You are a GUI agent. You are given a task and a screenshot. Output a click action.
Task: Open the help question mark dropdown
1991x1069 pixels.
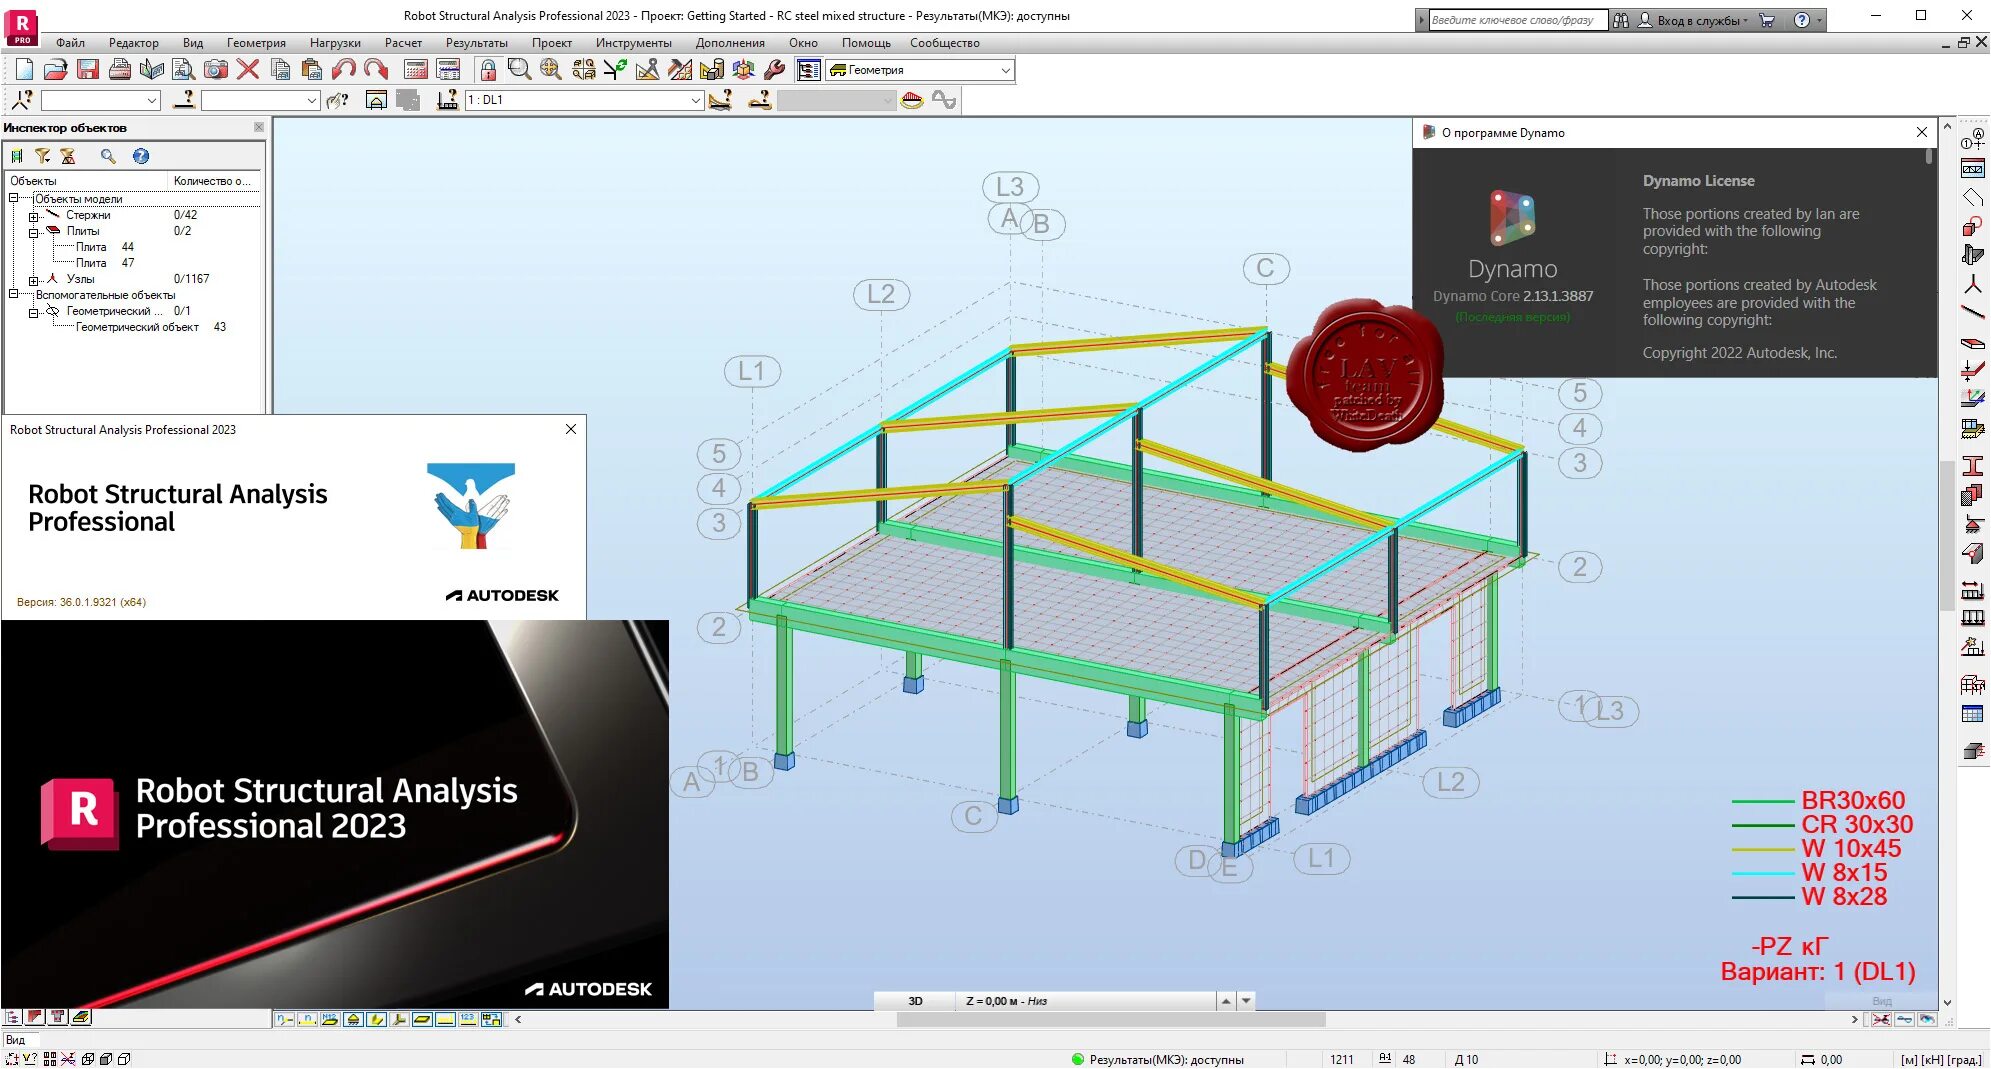pyautogui.click(x=1807, y=20)
